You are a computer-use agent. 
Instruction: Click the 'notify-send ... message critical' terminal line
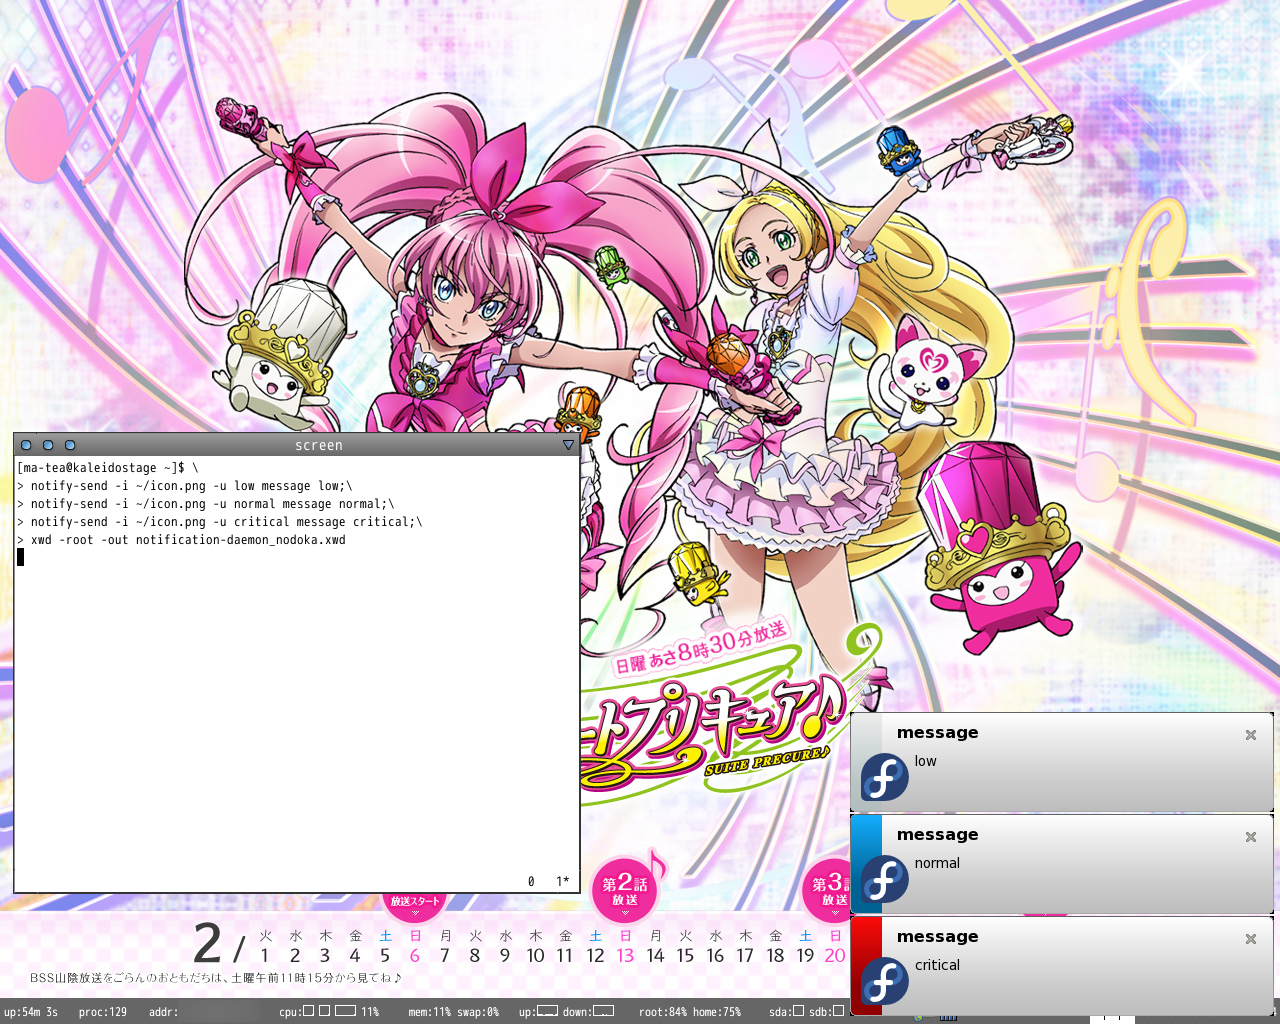(x=220, y=522)
